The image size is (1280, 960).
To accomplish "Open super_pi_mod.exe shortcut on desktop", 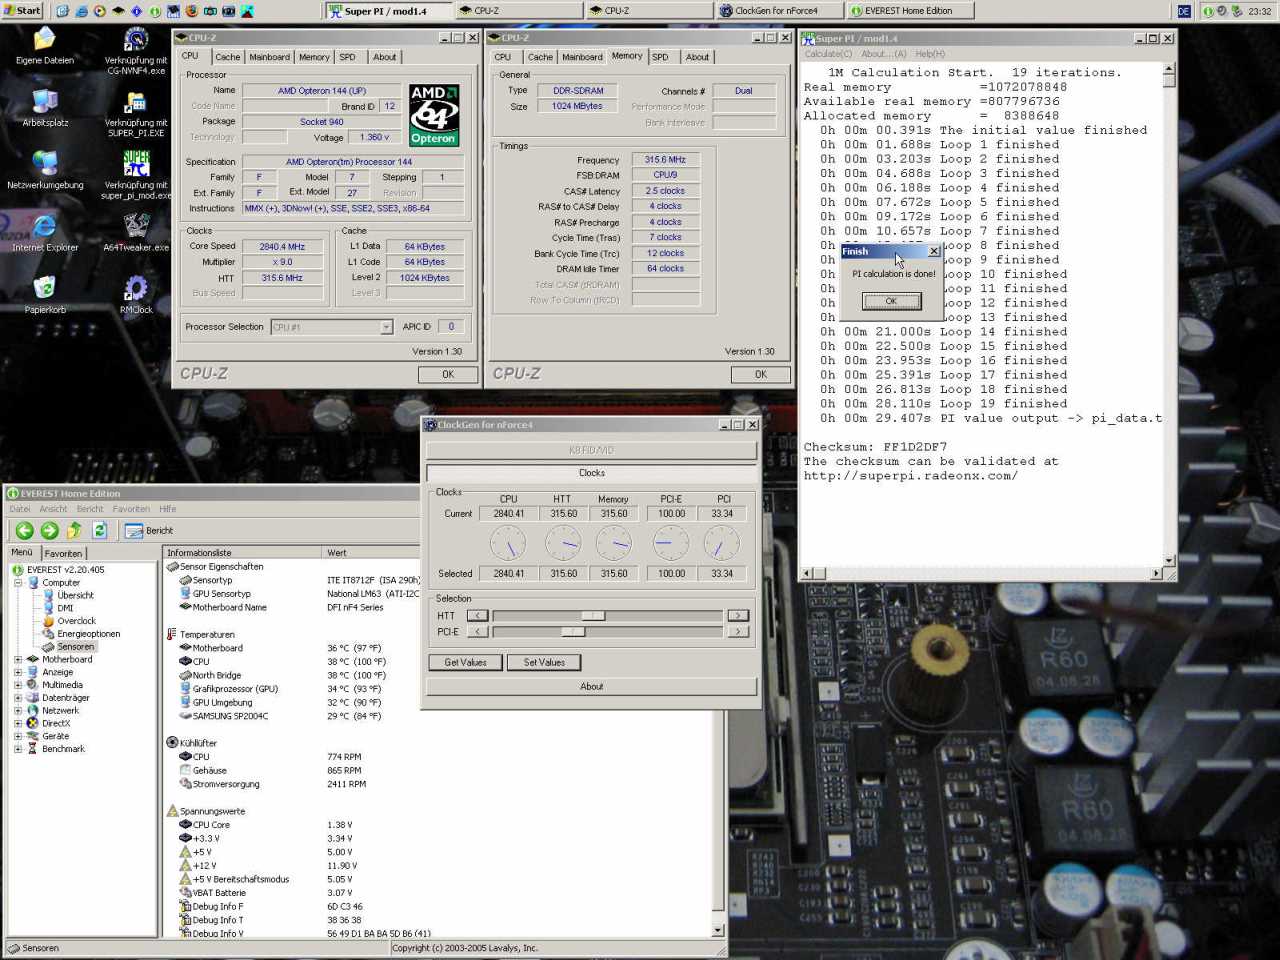I will tap(136, 175).
